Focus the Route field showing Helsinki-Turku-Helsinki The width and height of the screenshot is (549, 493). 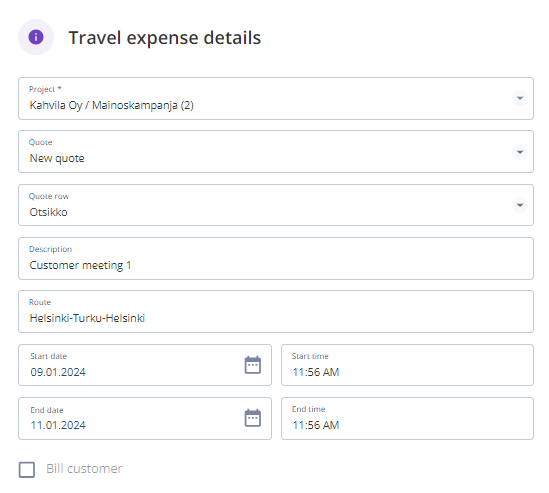[x=276, y=312]
